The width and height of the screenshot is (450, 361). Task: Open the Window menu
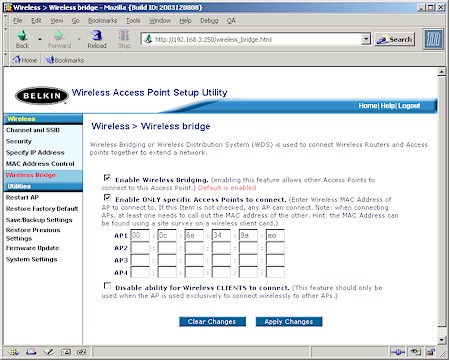tap(160, 21)
